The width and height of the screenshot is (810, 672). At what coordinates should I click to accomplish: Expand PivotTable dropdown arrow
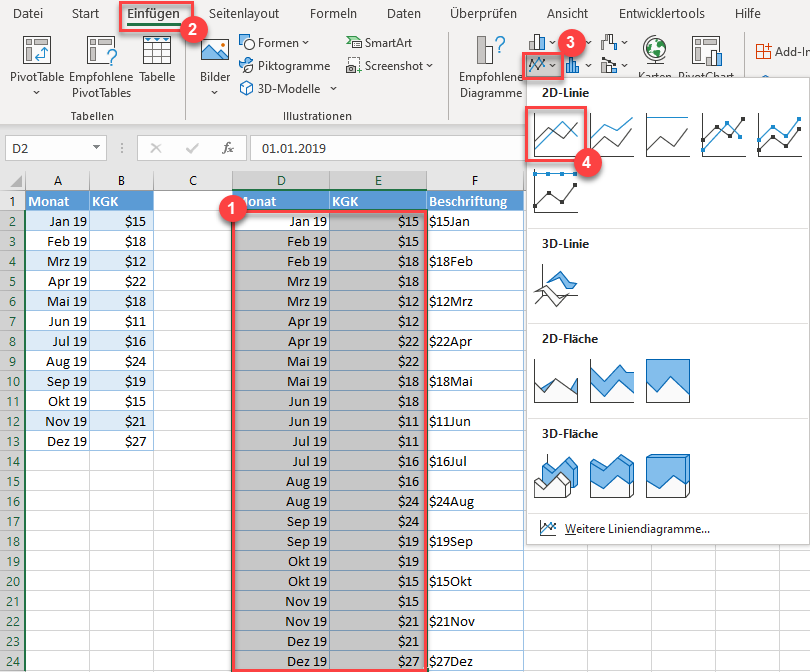(x=36, y=93)
